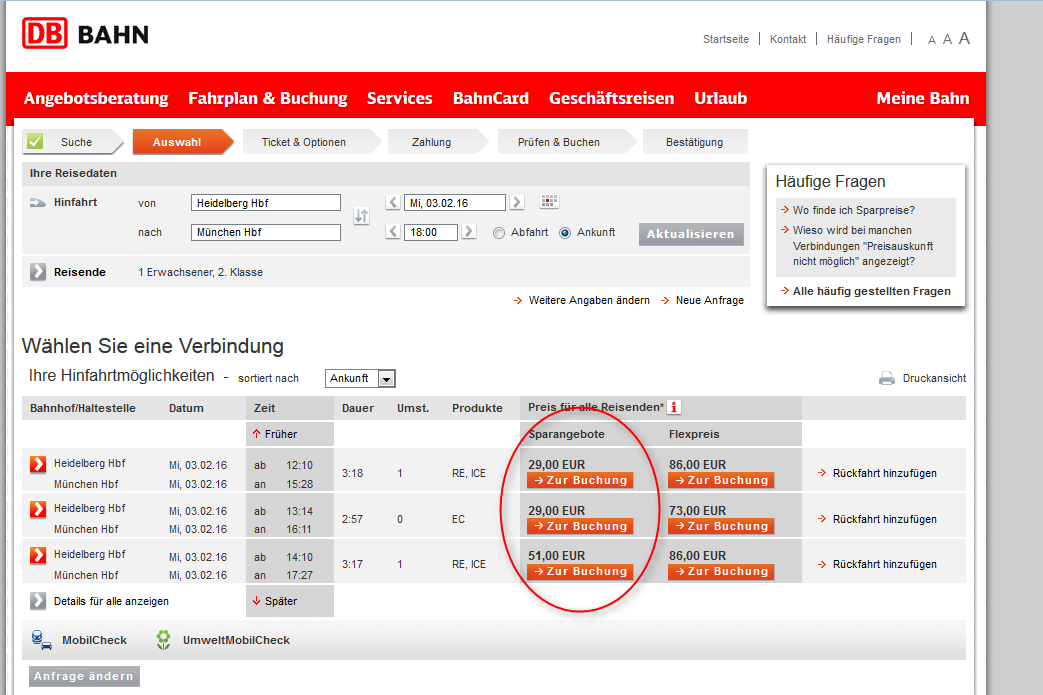Open Fahrplan & Buchung menu
This screenshot has height=695, width=1043.
(267, 98)
